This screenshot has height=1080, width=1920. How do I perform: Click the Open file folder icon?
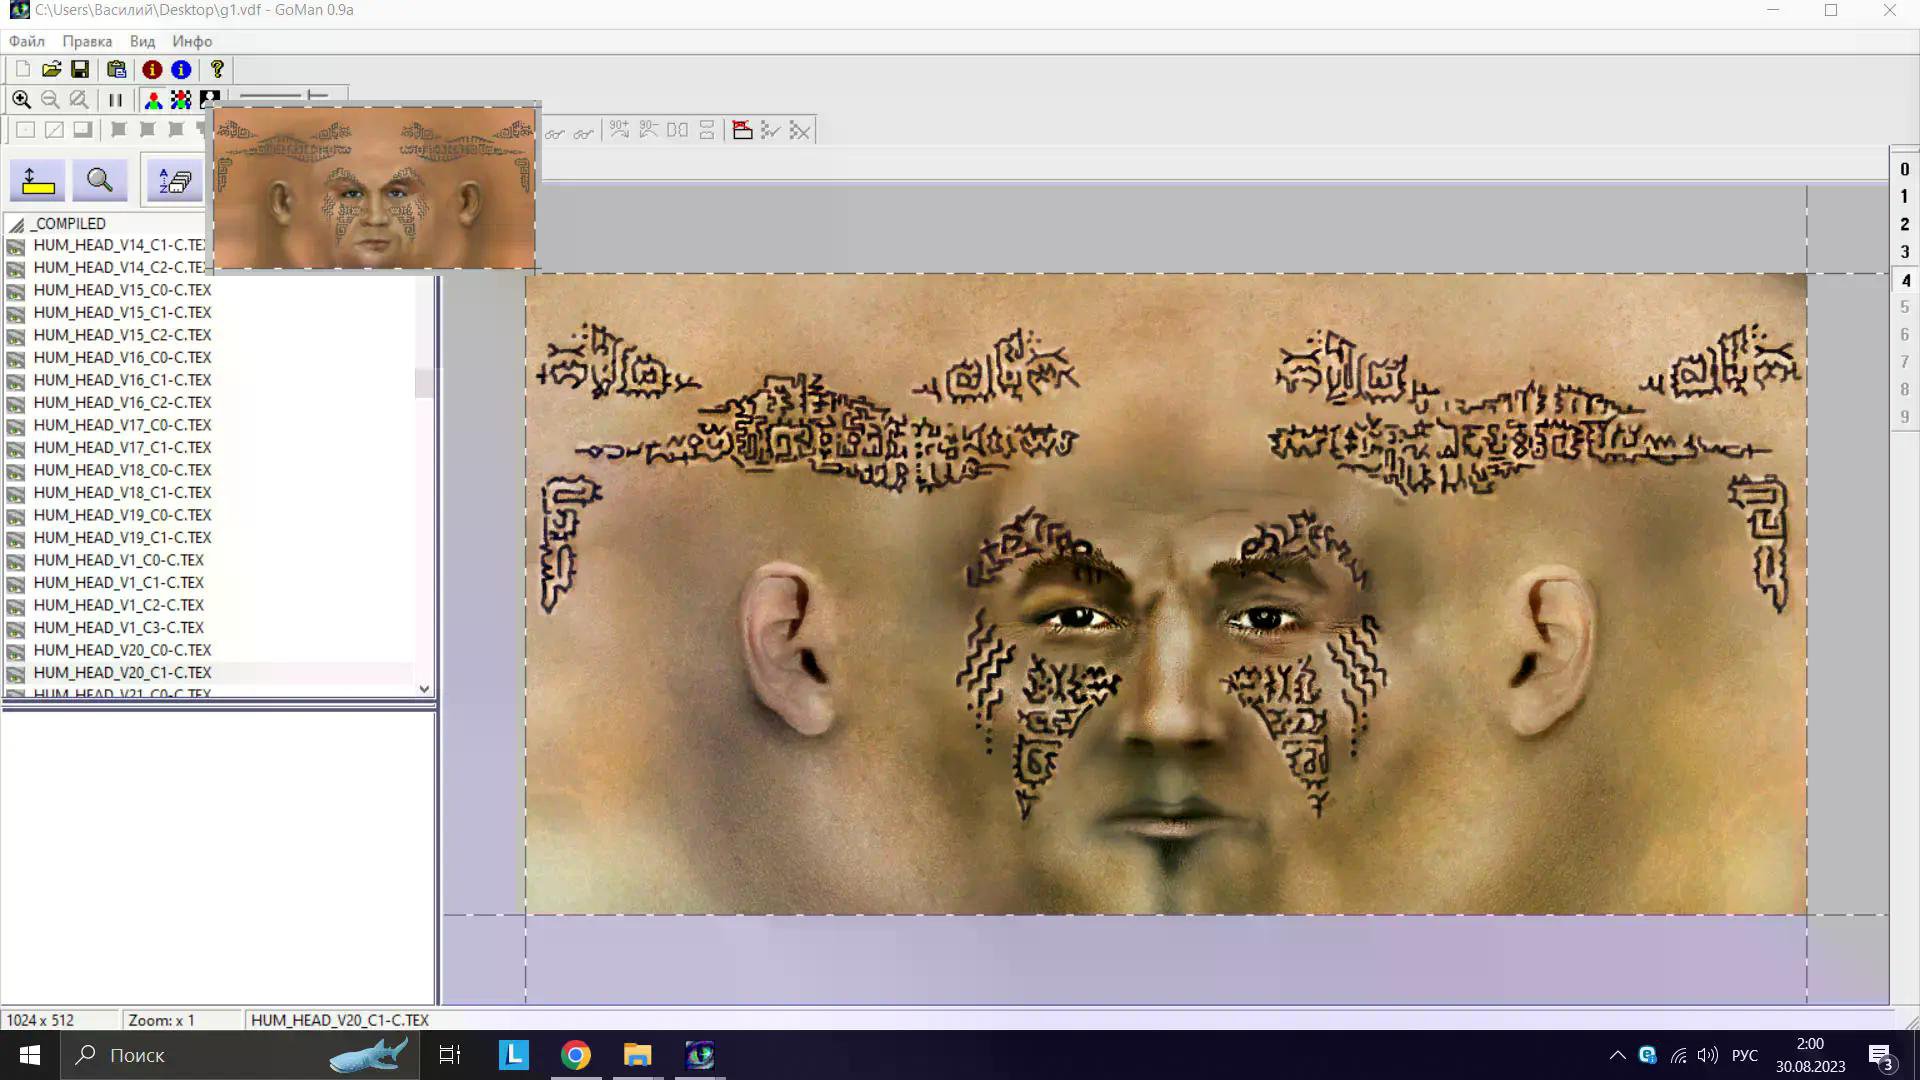pyautogui.click(x=51, y=69)
